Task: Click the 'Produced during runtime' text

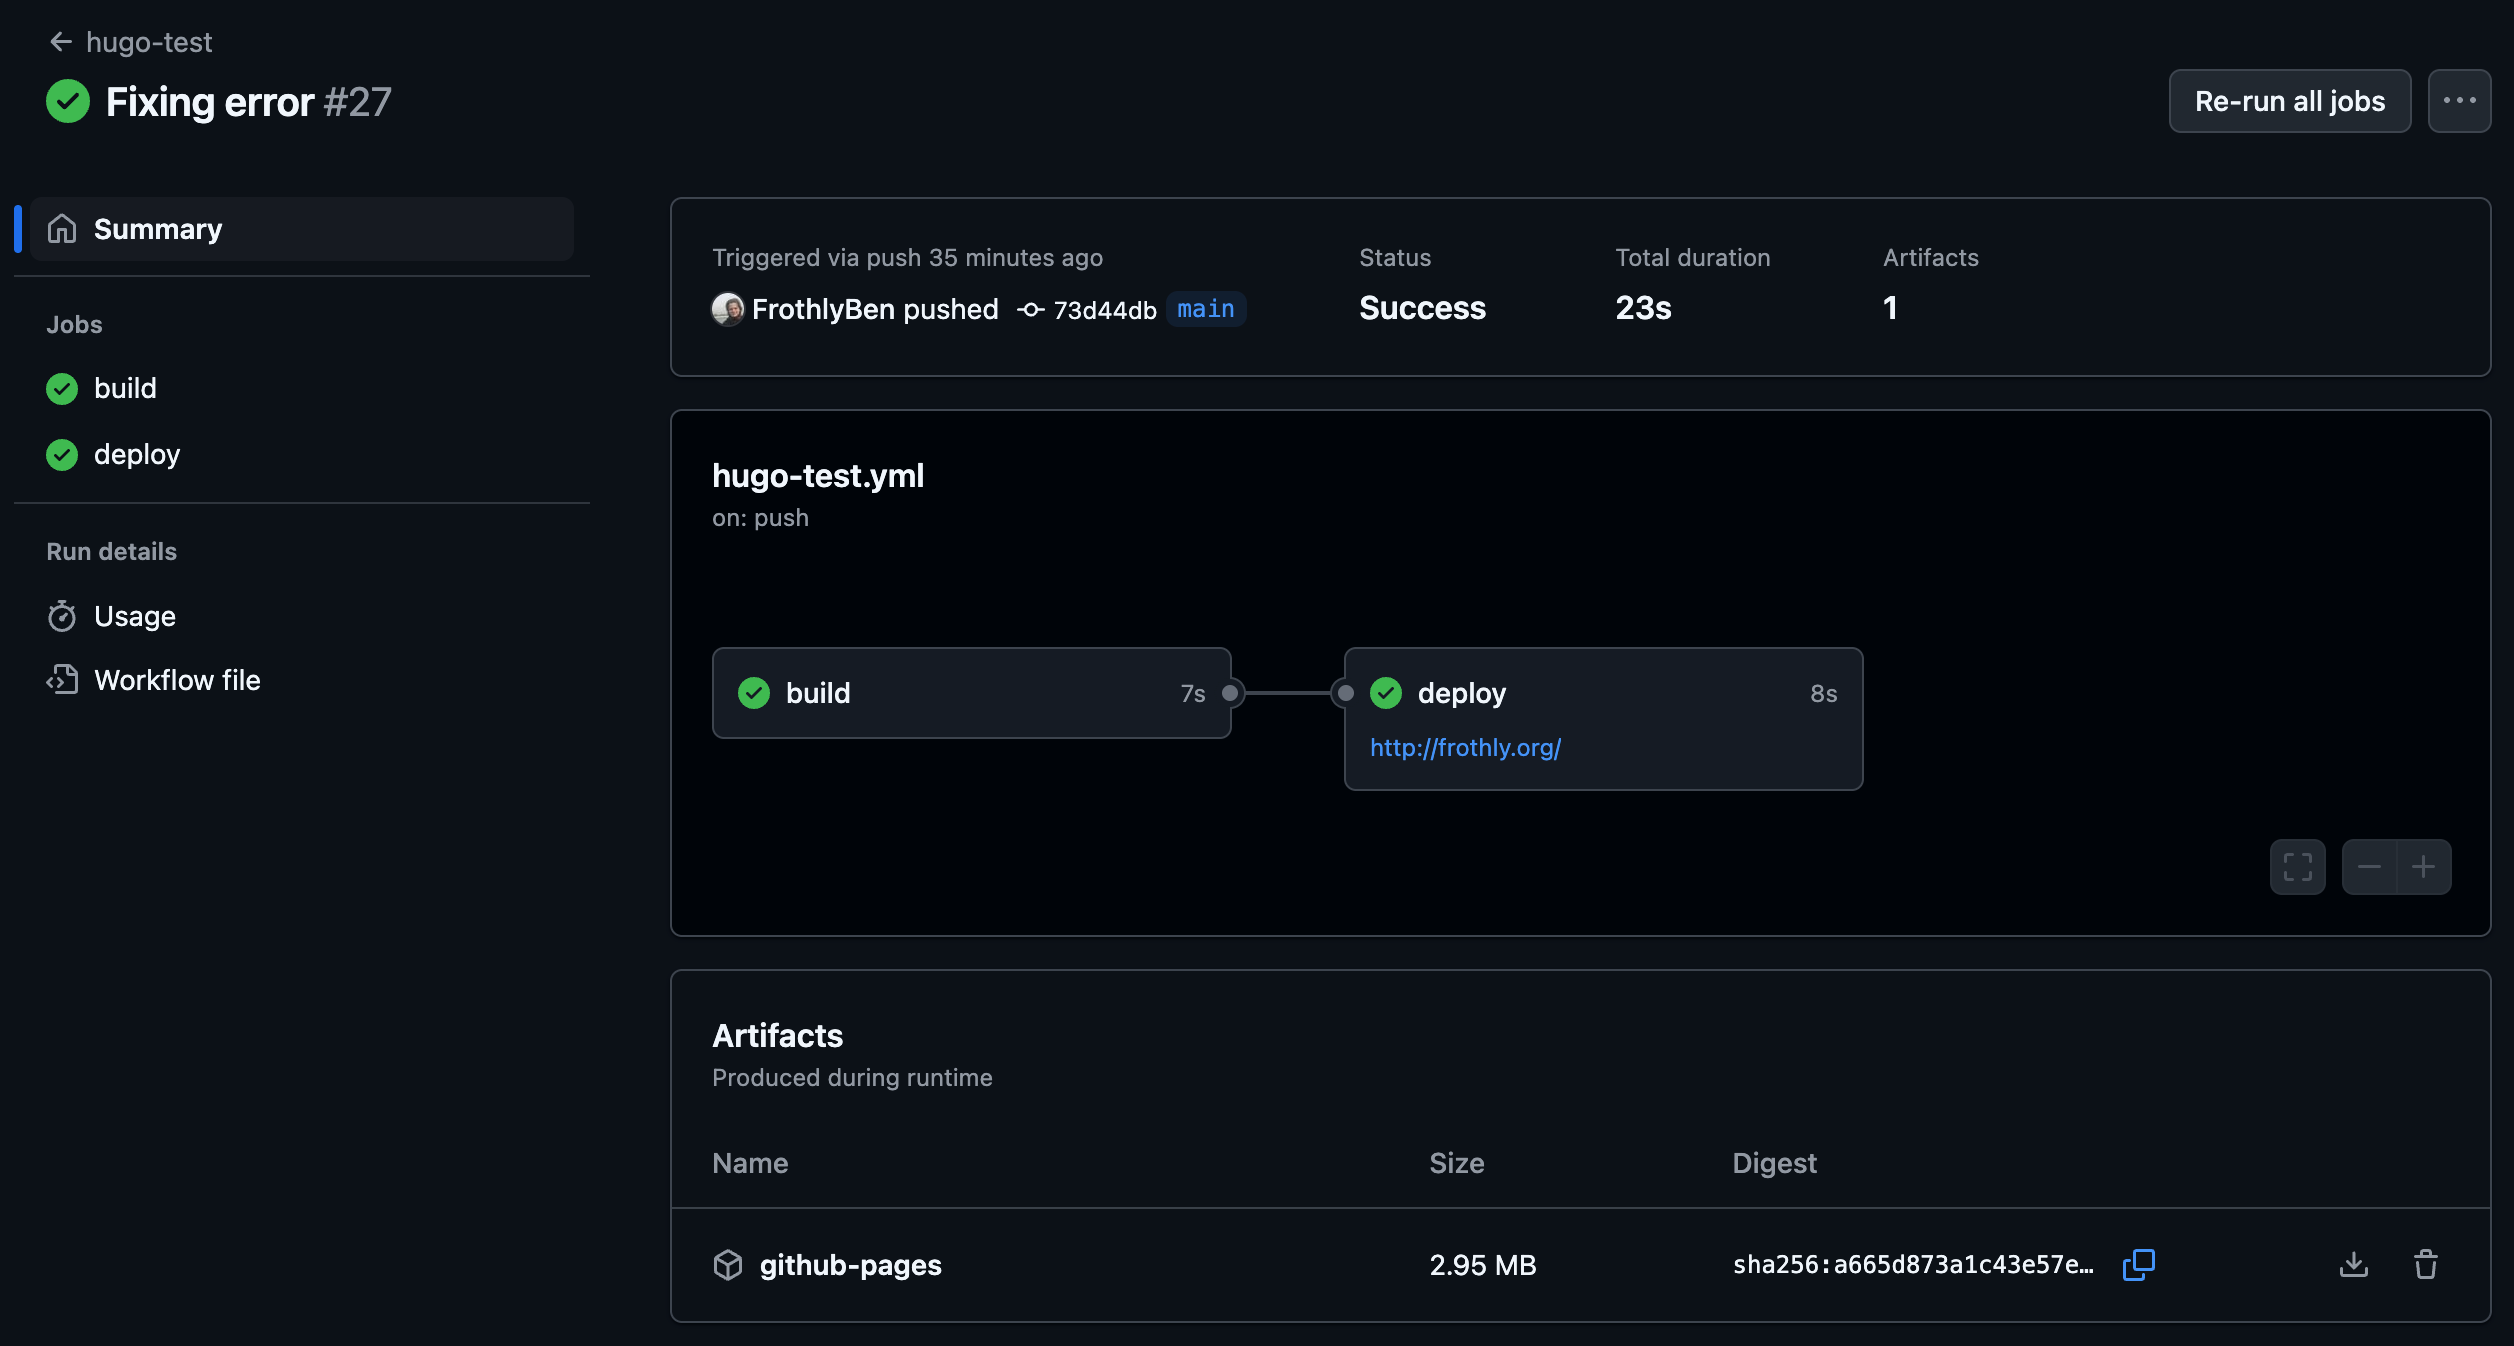Action: click(x=852, y=1078)
